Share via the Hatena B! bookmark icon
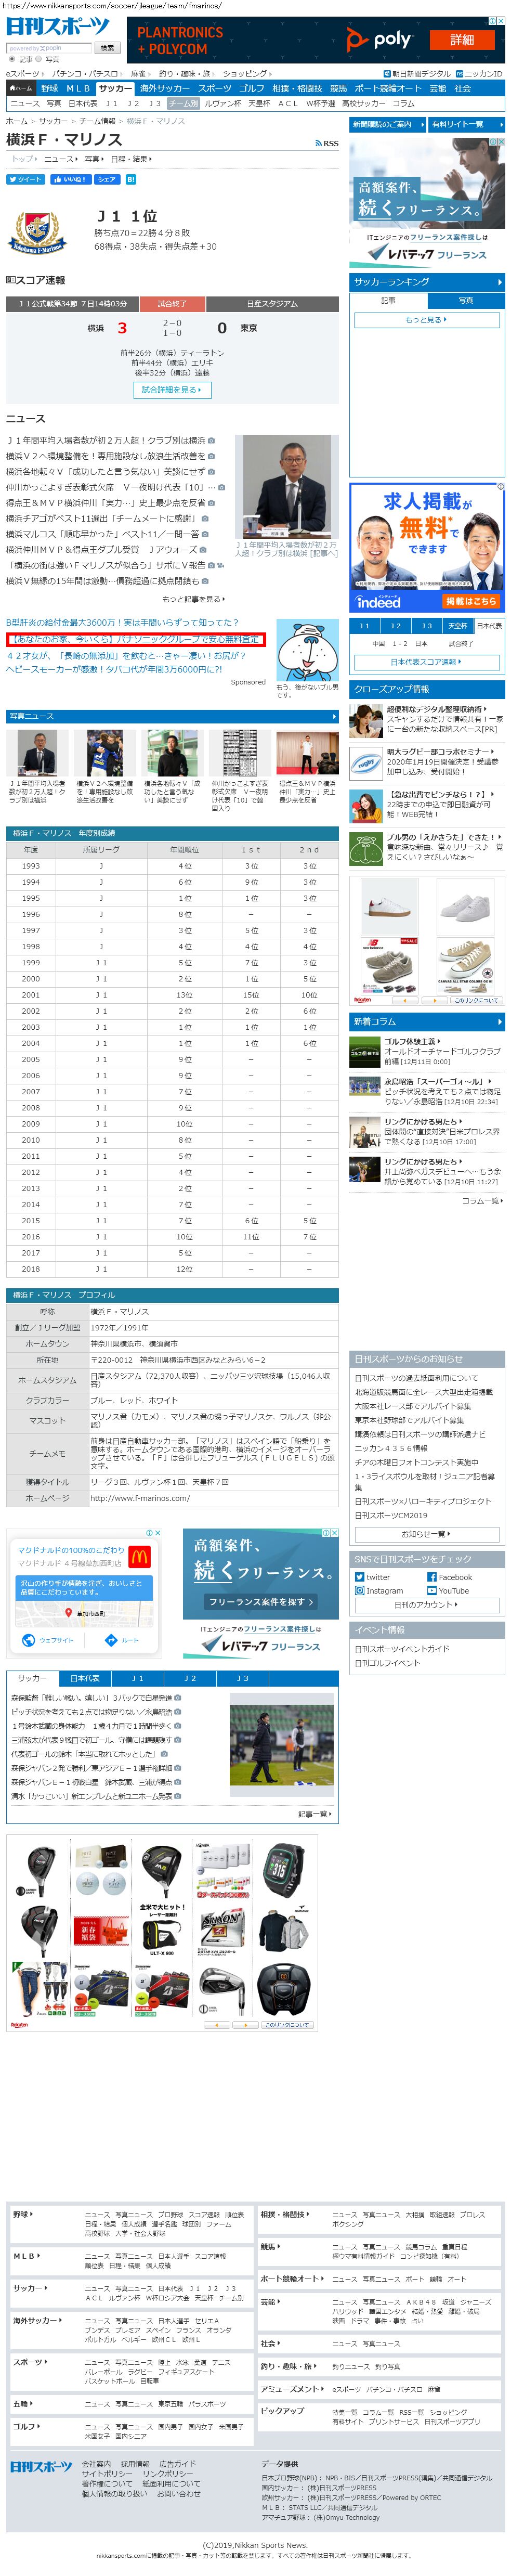The height and width of the screenshot is (2576, 511). point(130,180)
